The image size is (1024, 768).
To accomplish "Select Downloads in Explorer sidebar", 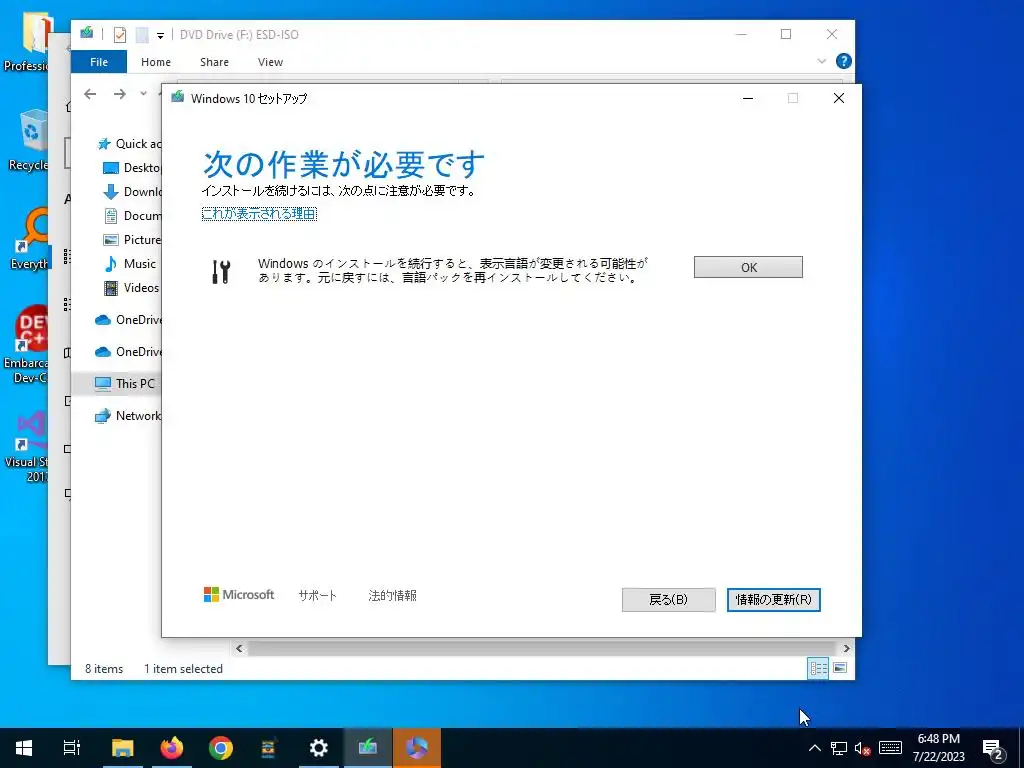I will click(133, 192).
